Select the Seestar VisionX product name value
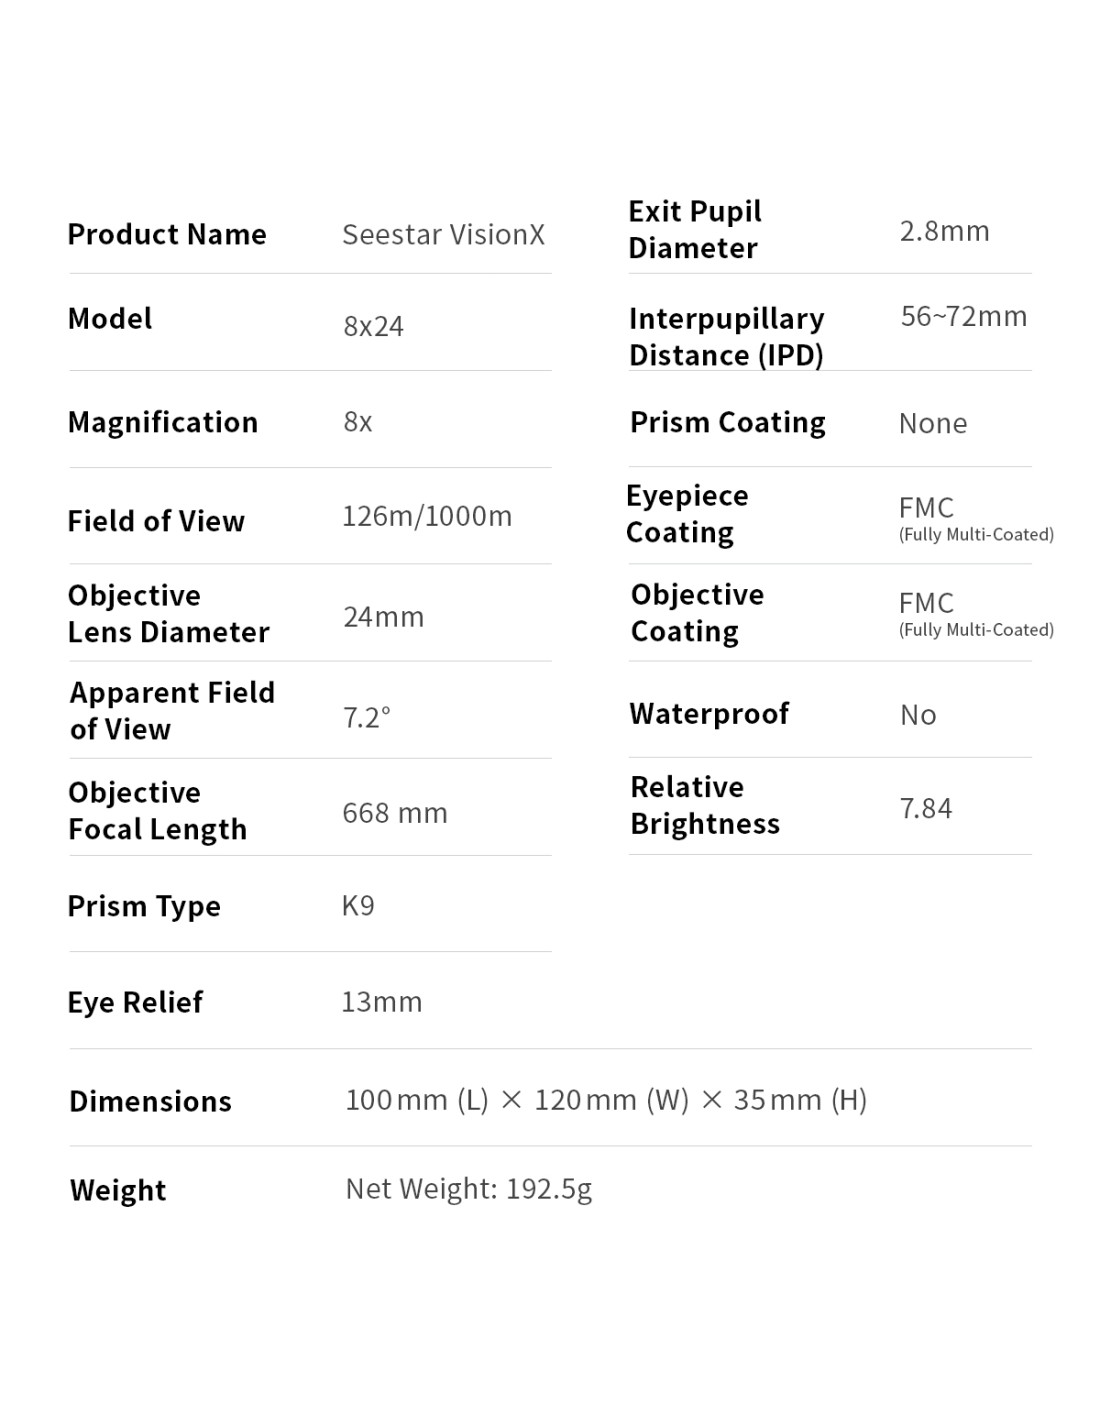The width and height of the screenshot is (1100, 1422). point(443,234)
